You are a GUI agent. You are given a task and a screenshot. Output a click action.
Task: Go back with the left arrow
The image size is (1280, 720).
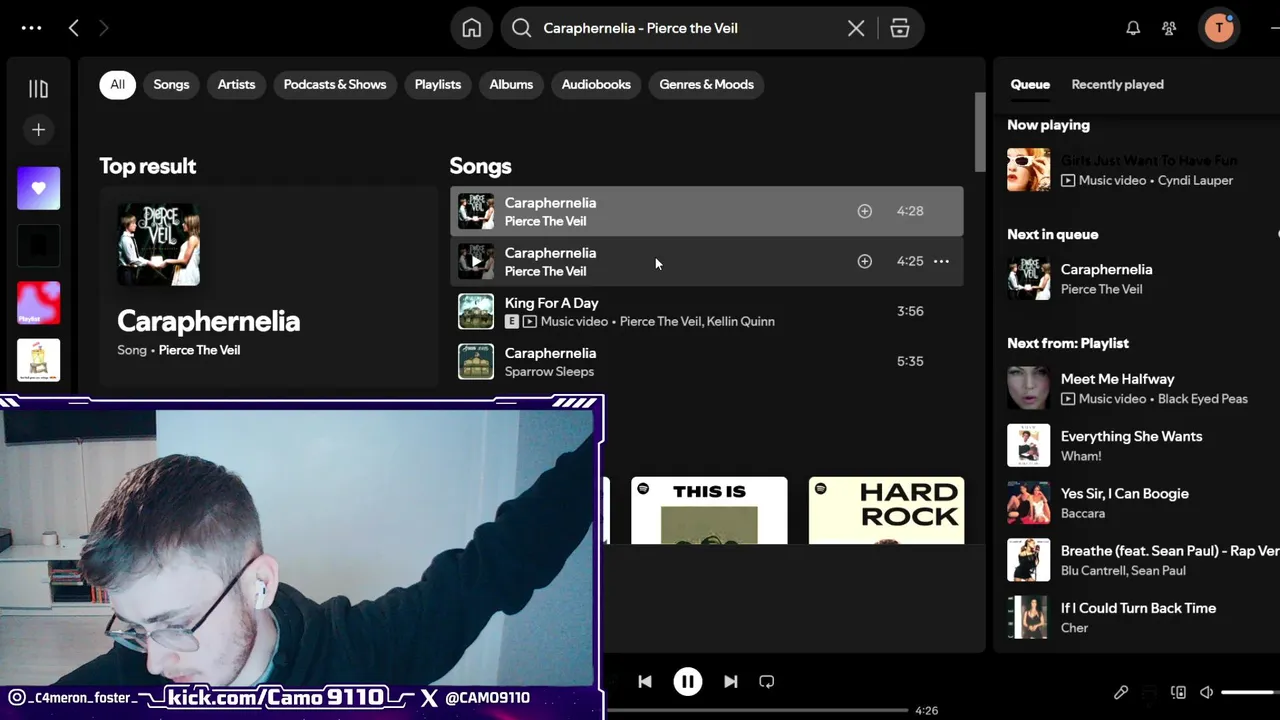pos(73,28)
